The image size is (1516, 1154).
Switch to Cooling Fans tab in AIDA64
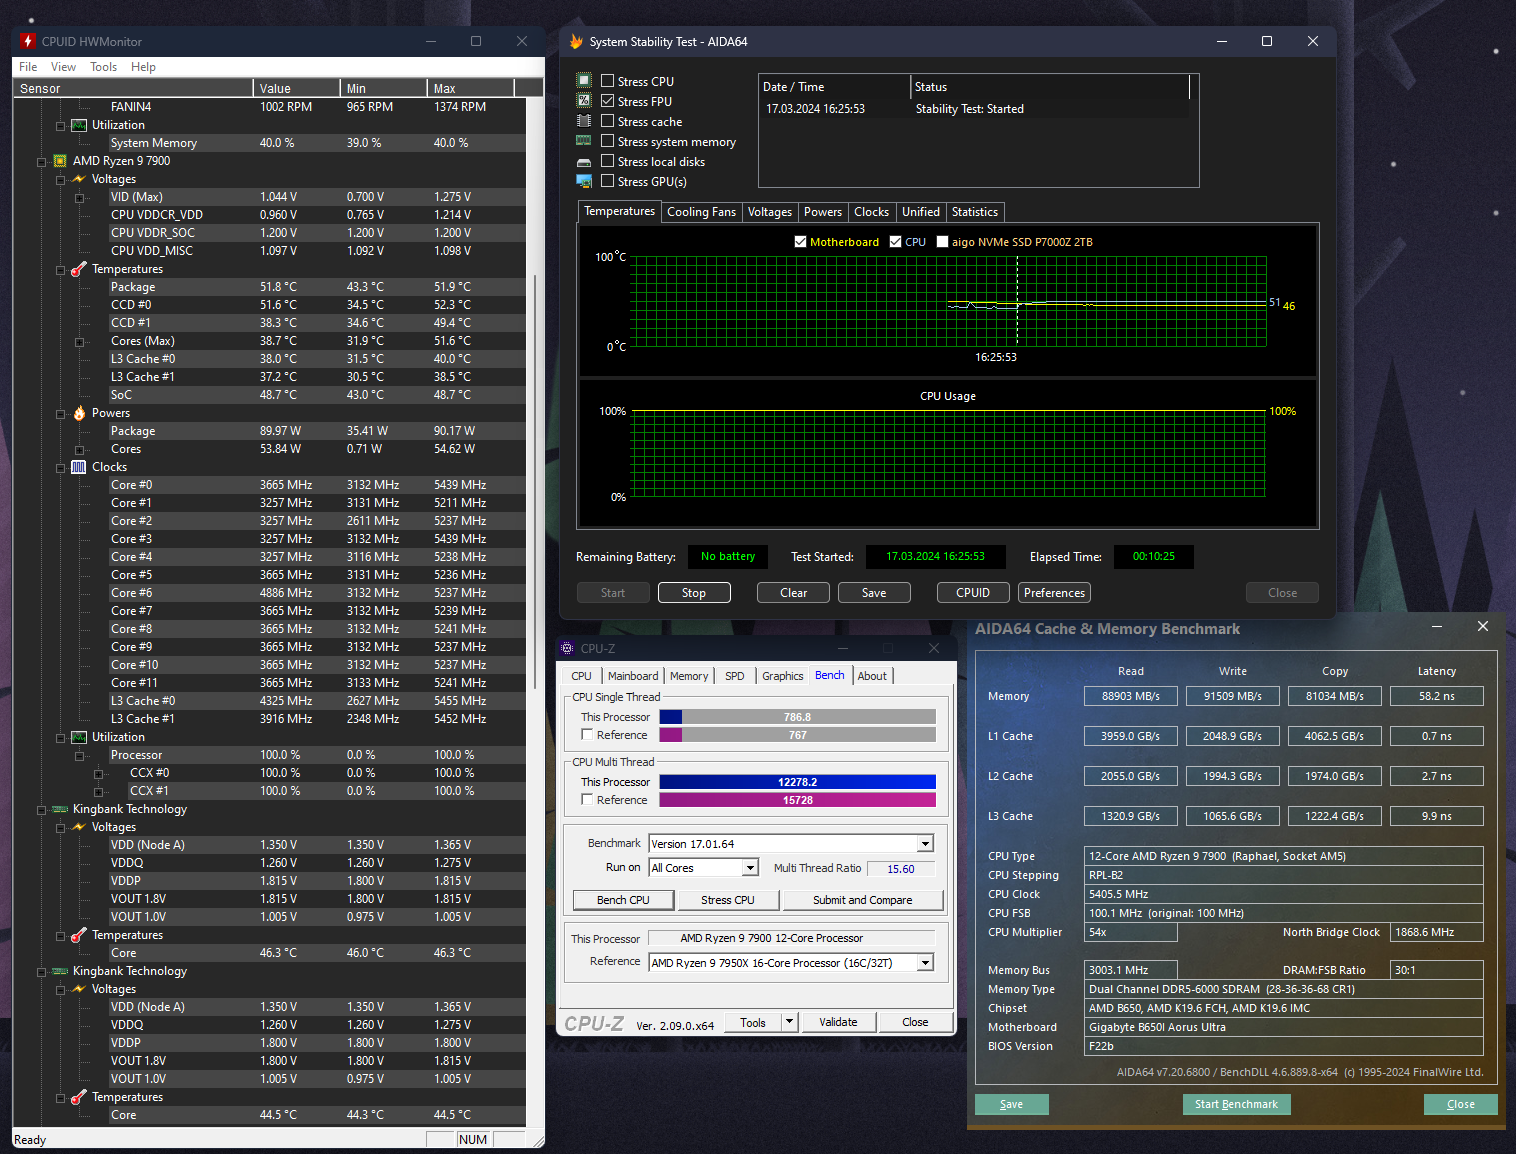click(x=701, y=212)
